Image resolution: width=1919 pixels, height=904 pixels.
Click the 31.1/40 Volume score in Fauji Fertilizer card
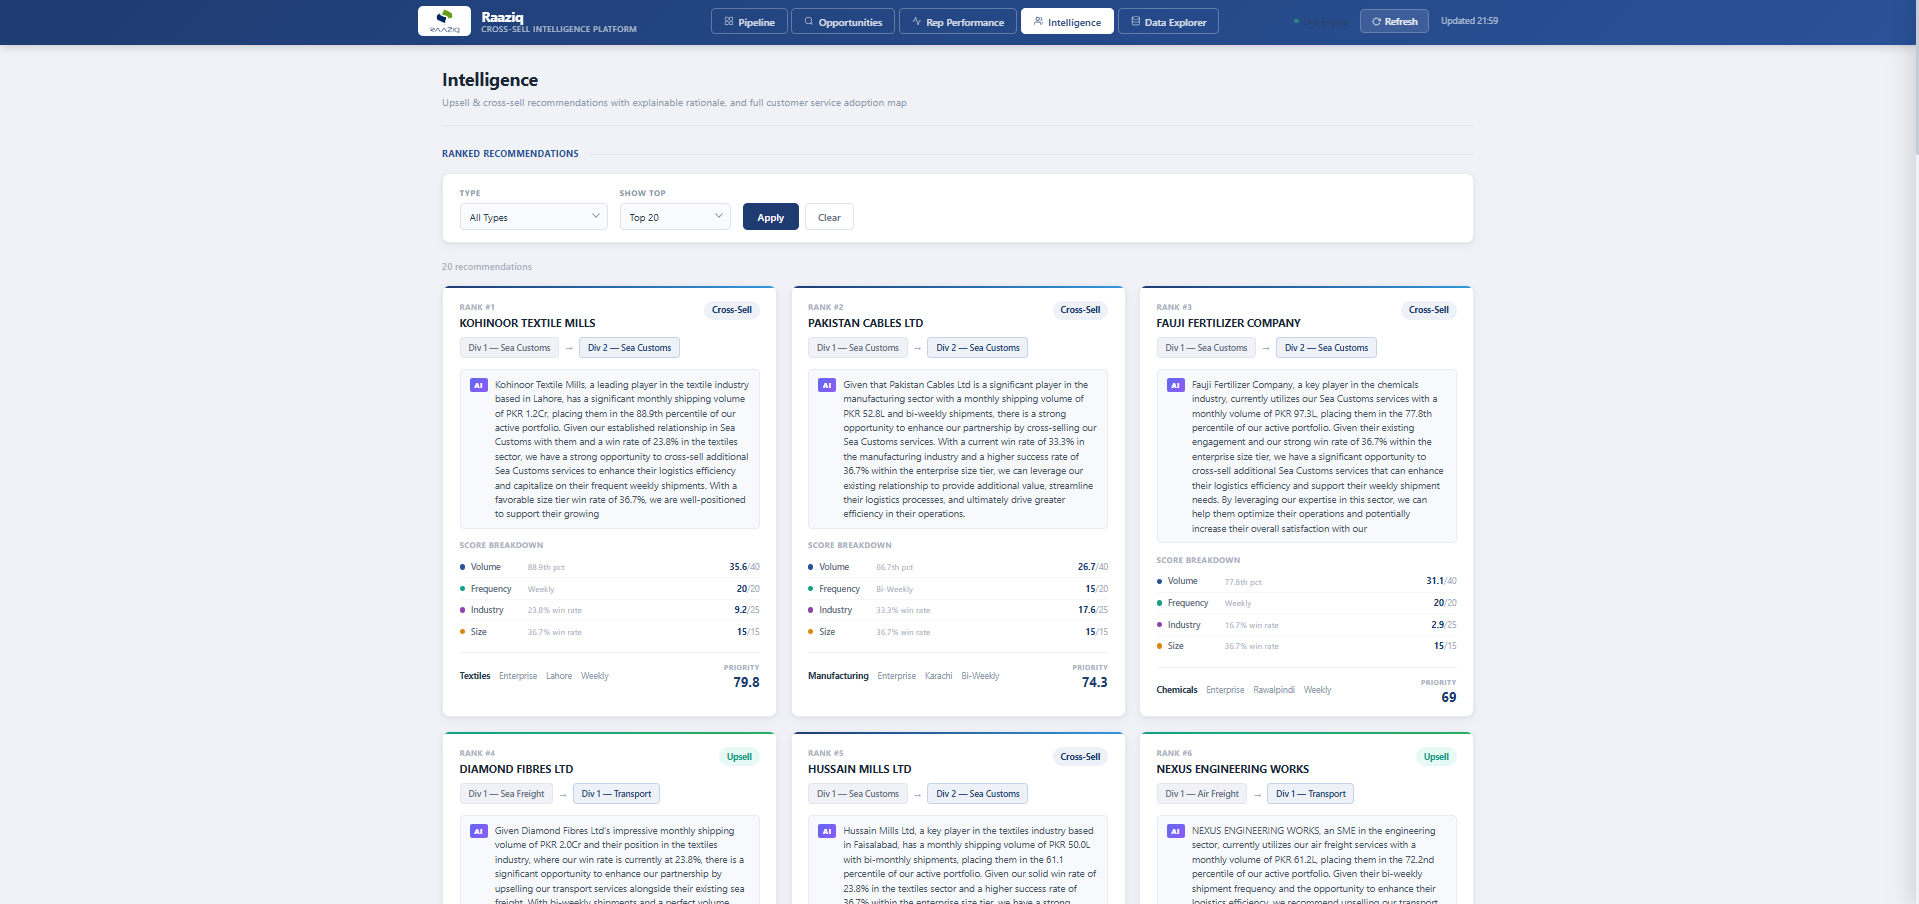(x=1441, y=581)
